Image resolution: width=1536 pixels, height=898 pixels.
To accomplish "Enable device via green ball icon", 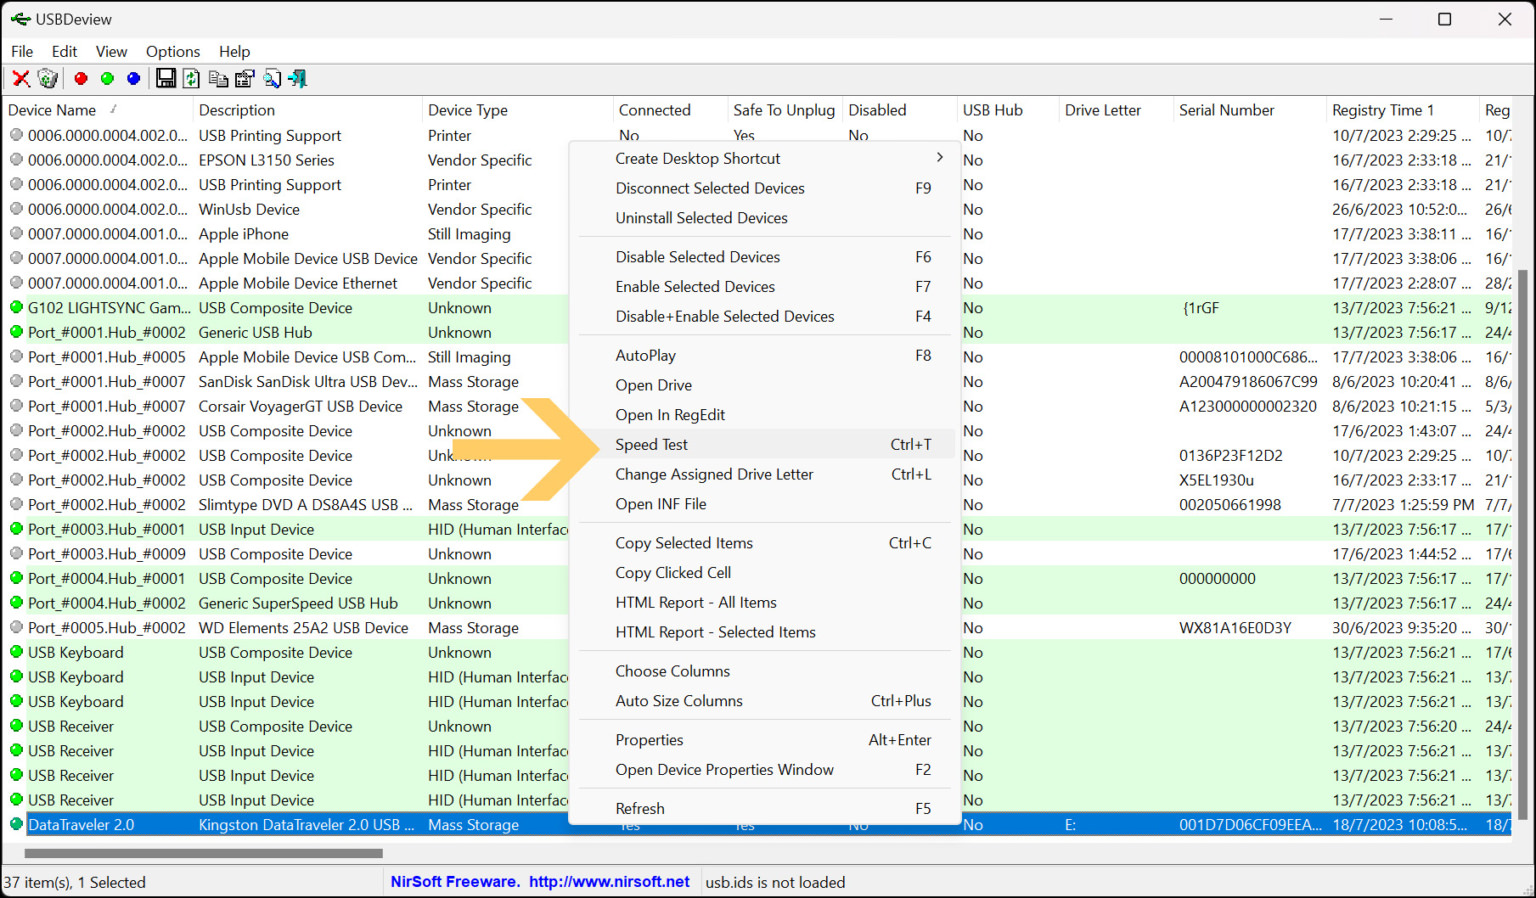I will [x=107, y=78].
